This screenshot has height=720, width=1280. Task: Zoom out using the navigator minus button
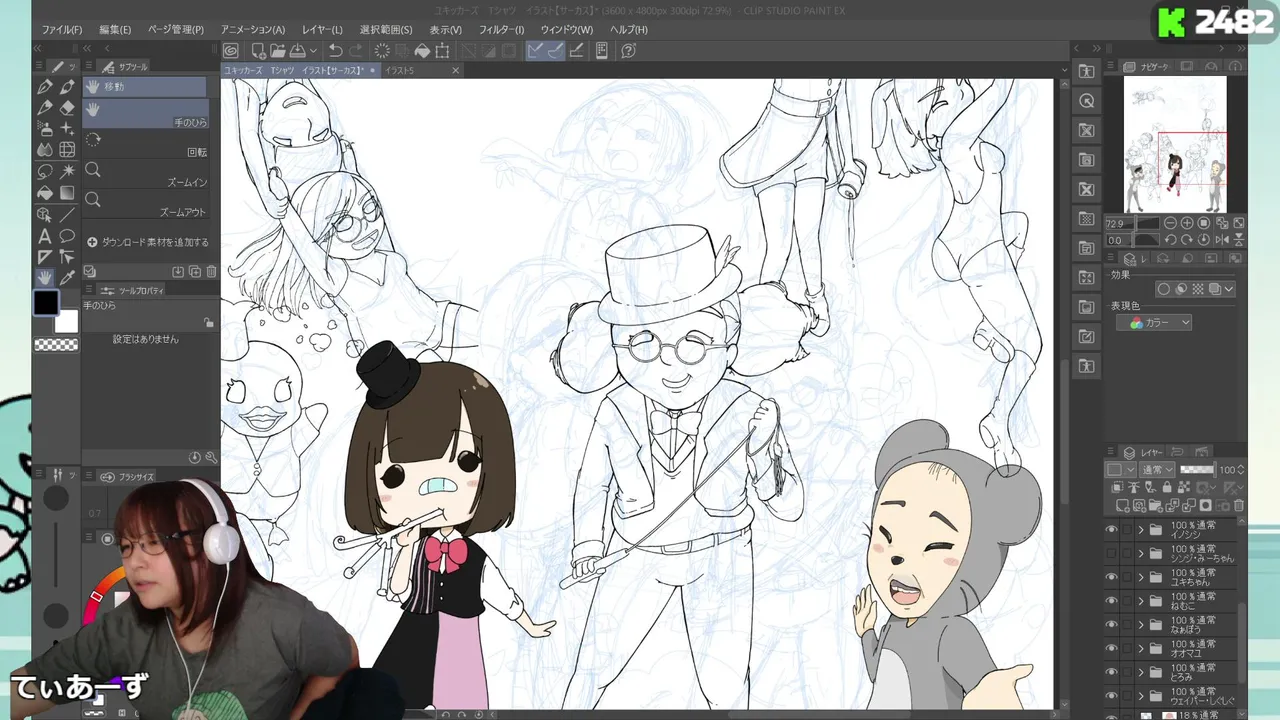(1171, 224)
